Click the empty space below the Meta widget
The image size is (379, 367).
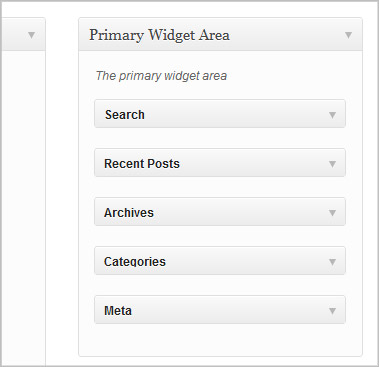point(220,339)
